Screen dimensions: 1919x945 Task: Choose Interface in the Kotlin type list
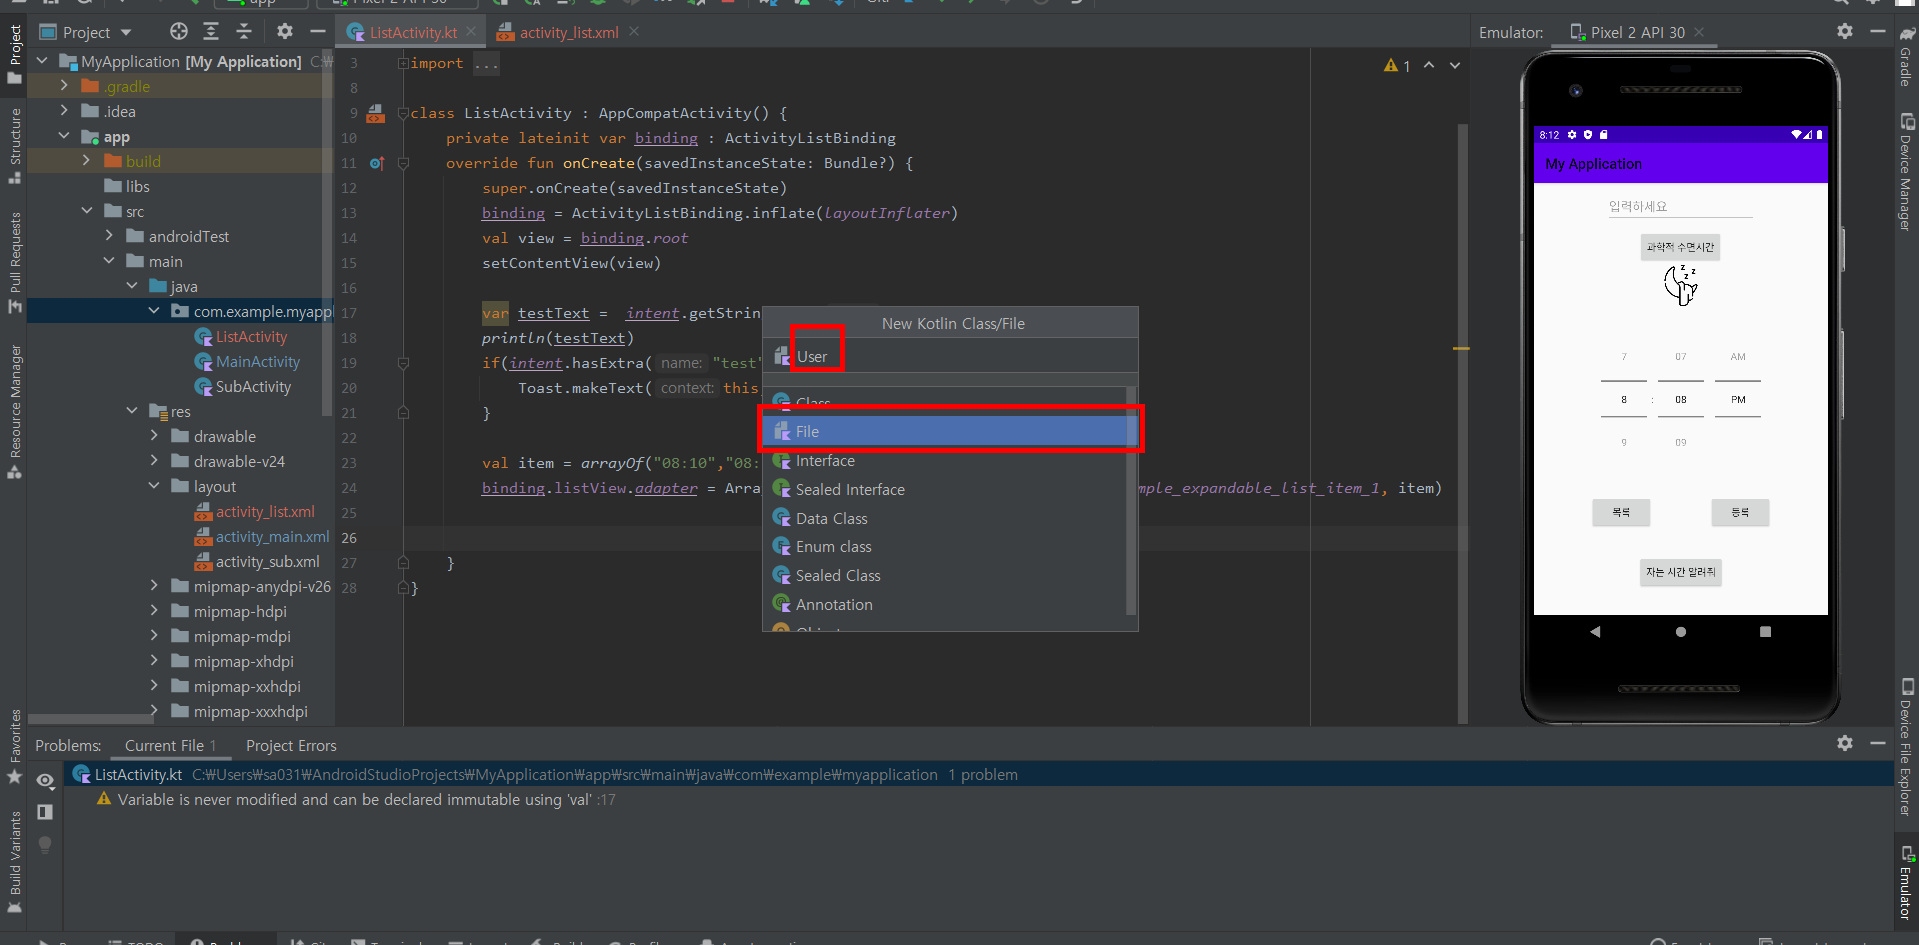pyautogui.click(x=946, y=460)
